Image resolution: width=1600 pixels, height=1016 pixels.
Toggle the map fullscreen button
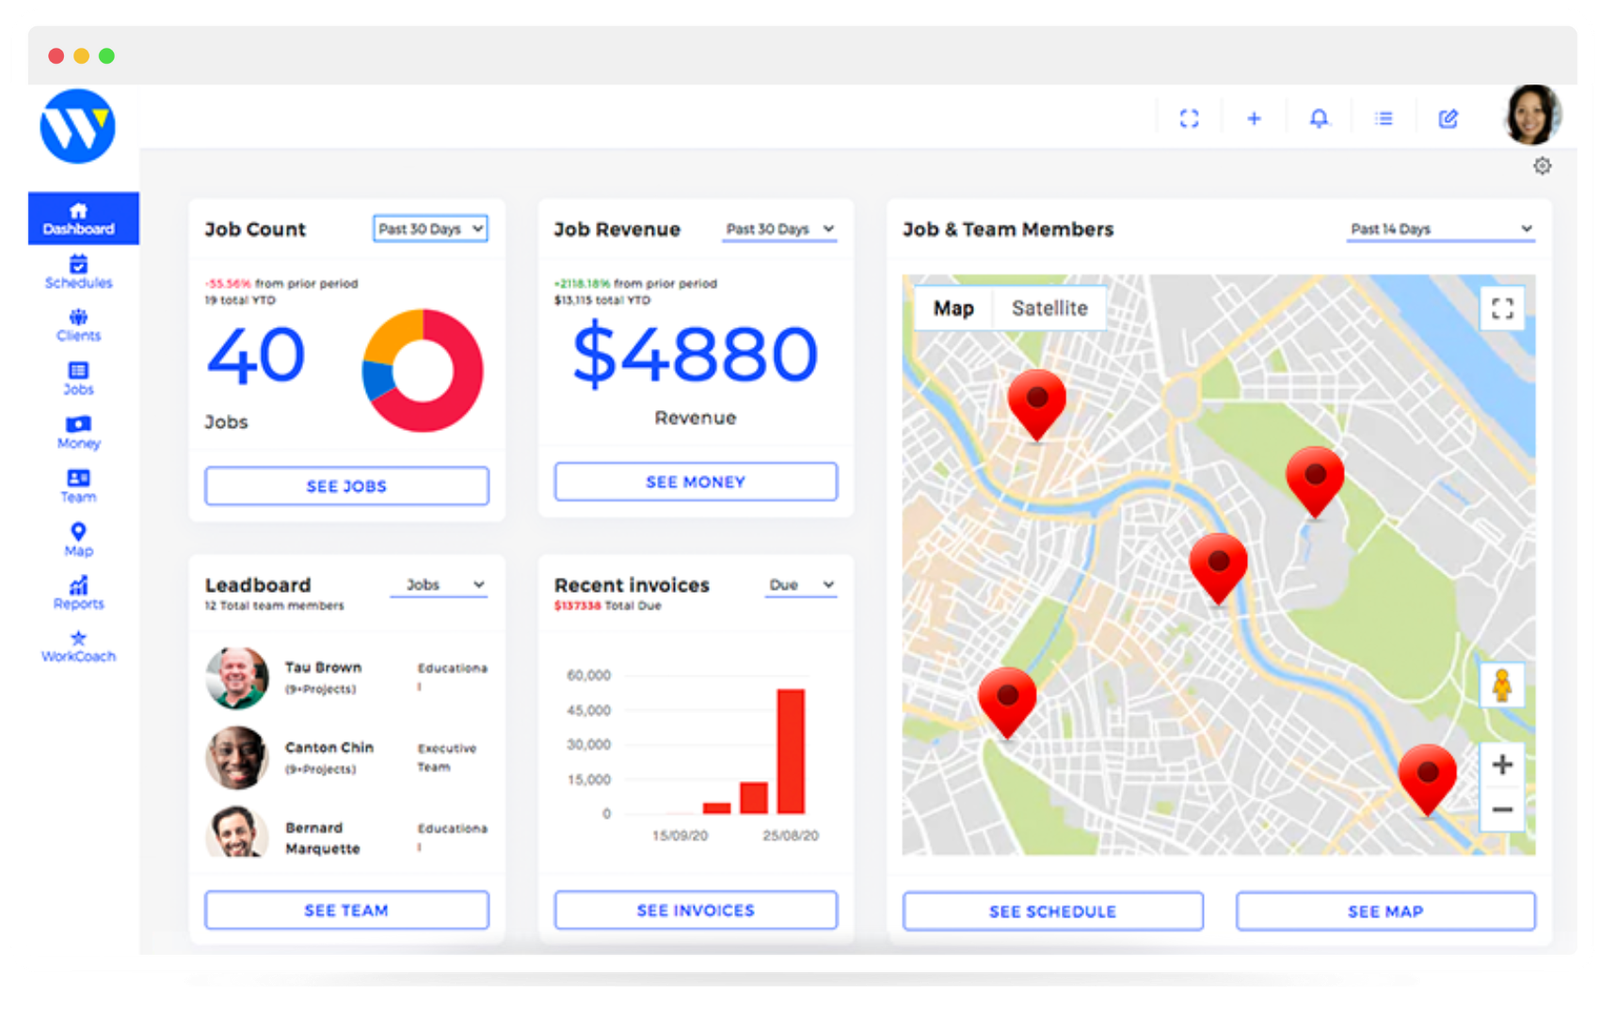1502,308
